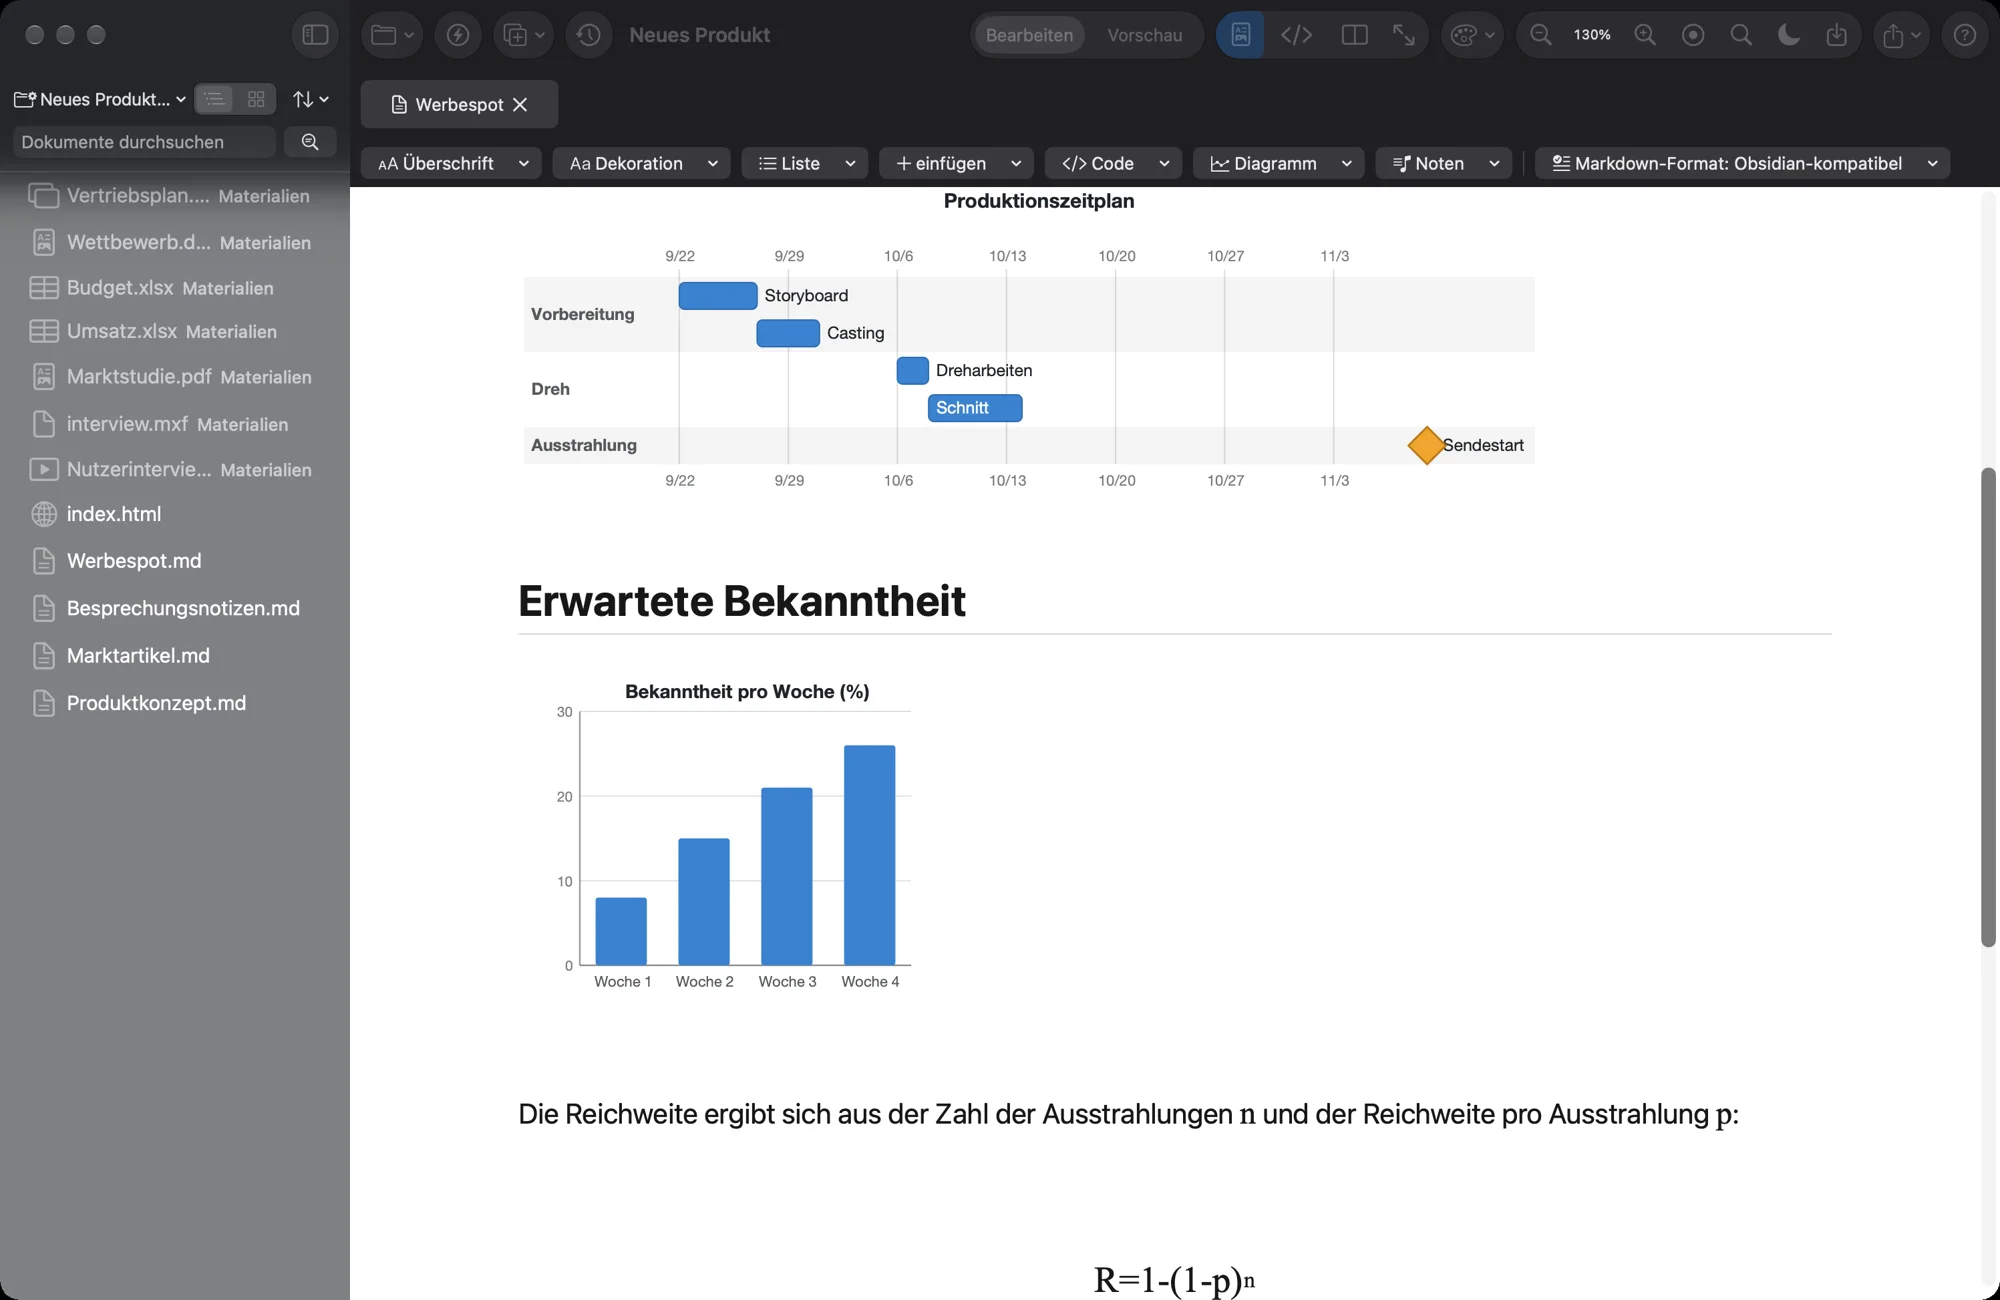Open index.html in sidebar

point(114,514)
